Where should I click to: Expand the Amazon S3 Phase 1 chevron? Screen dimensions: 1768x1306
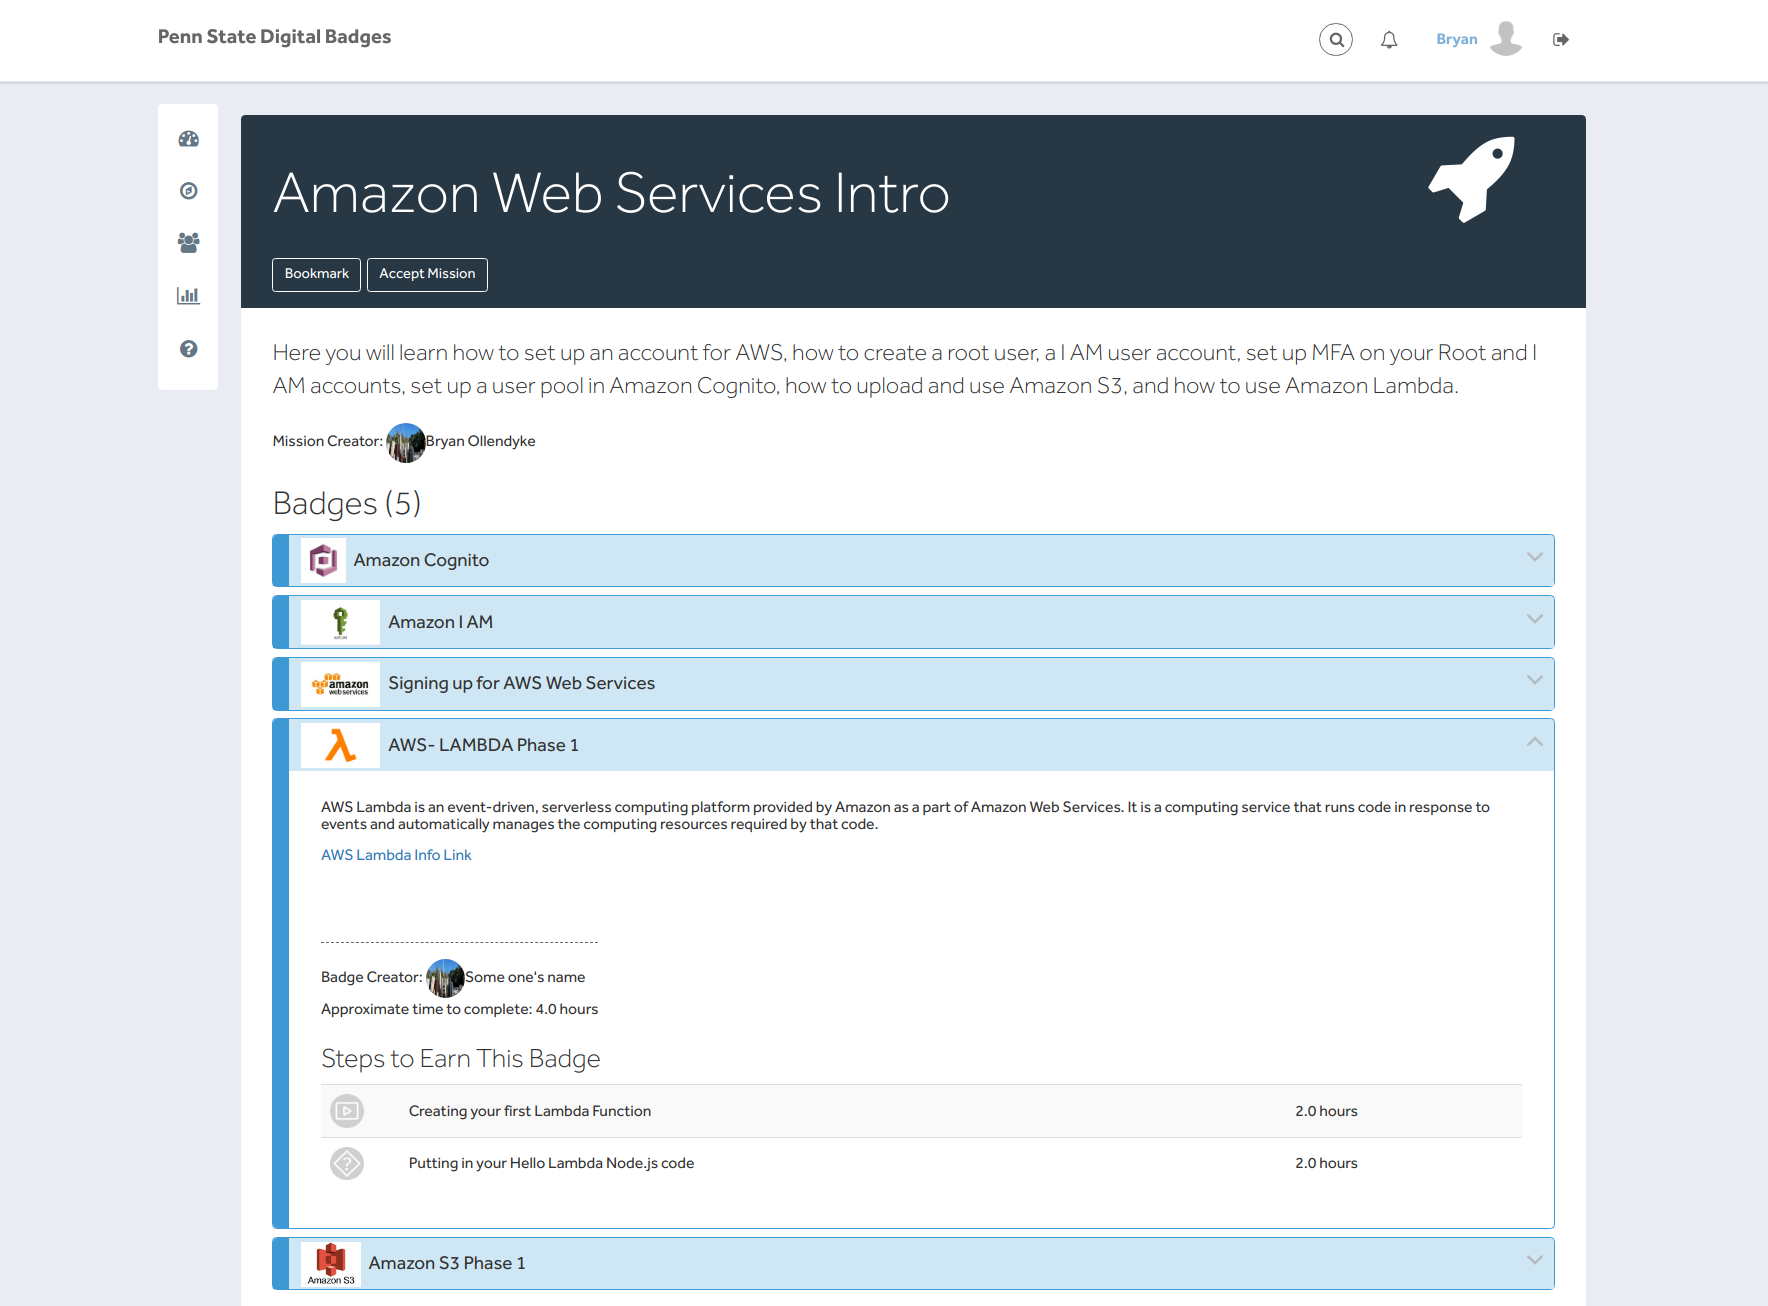[x=1534, y=1260]
